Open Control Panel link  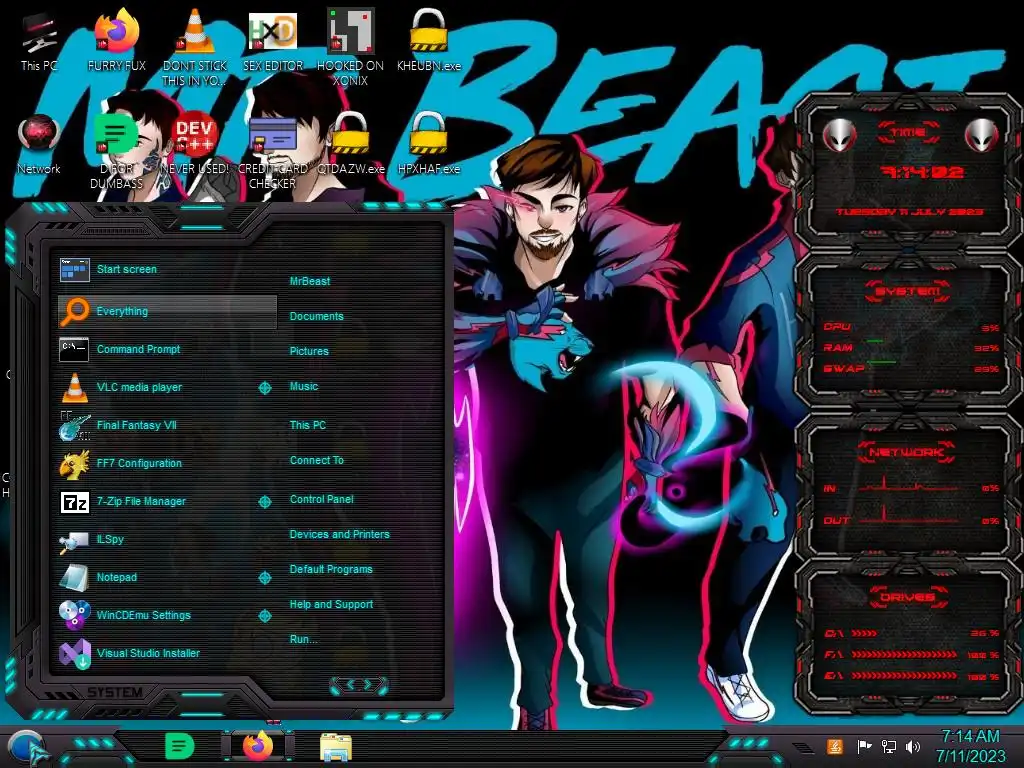tap(321, 499)
